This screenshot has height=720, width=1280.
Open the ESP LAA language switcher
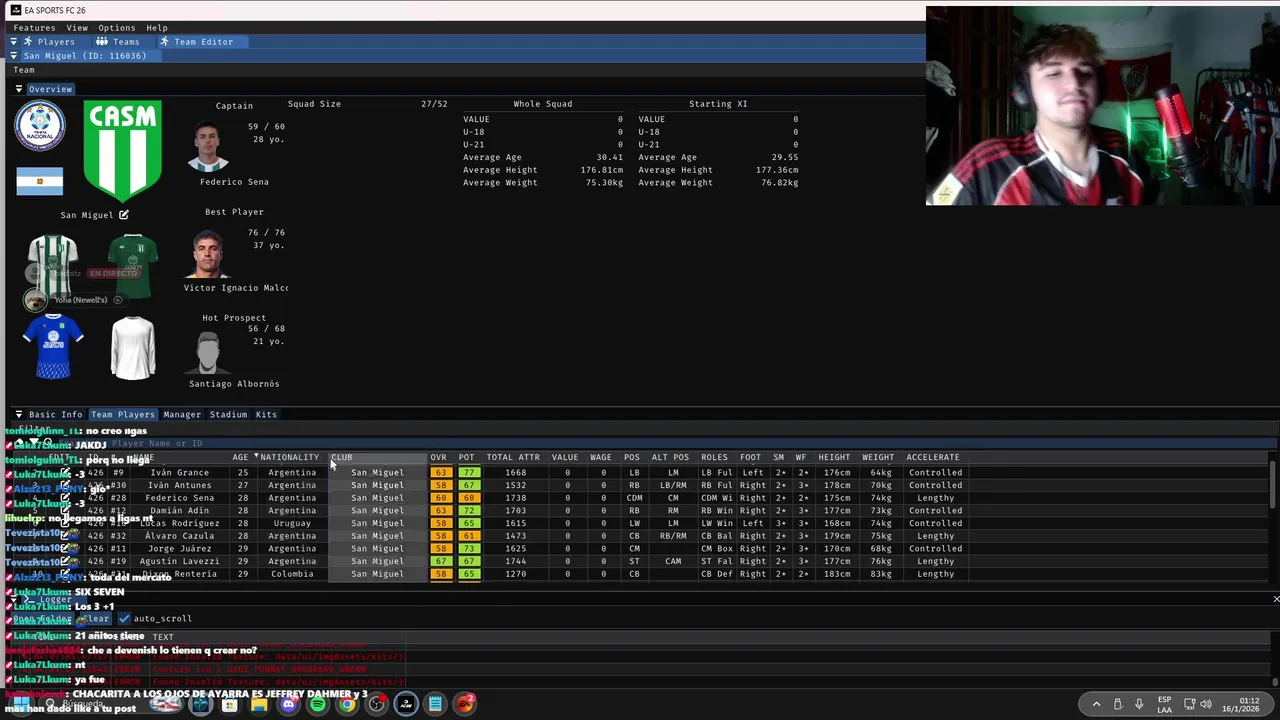pos(1165,704)
